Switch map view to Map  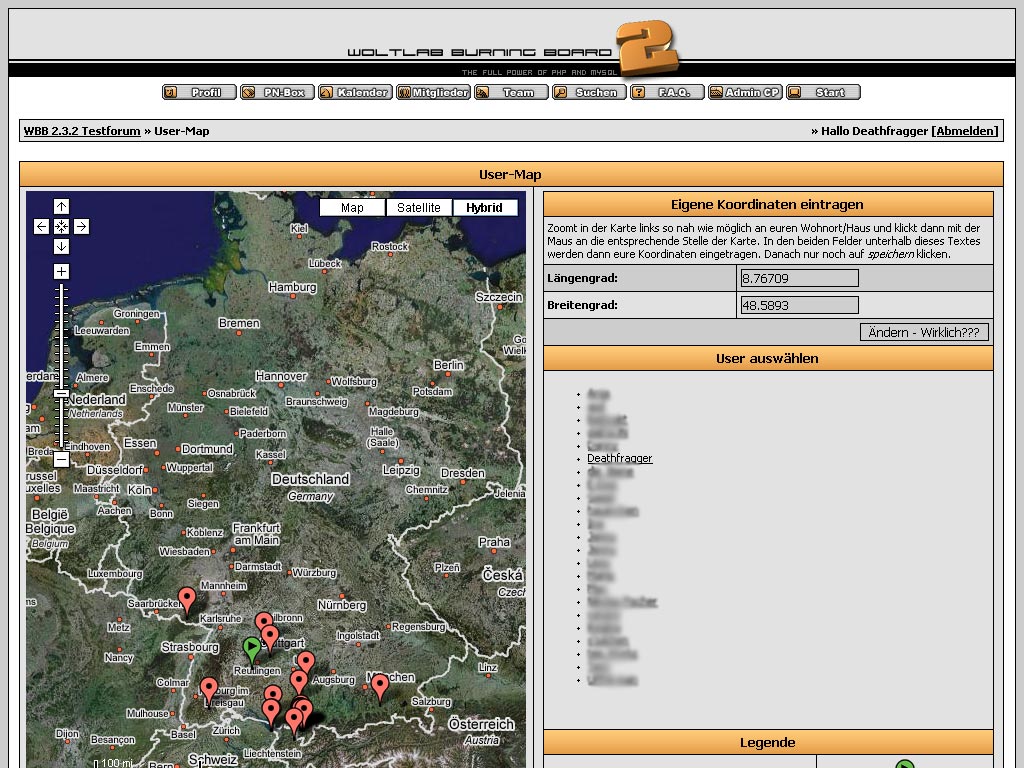pos(352,208)
